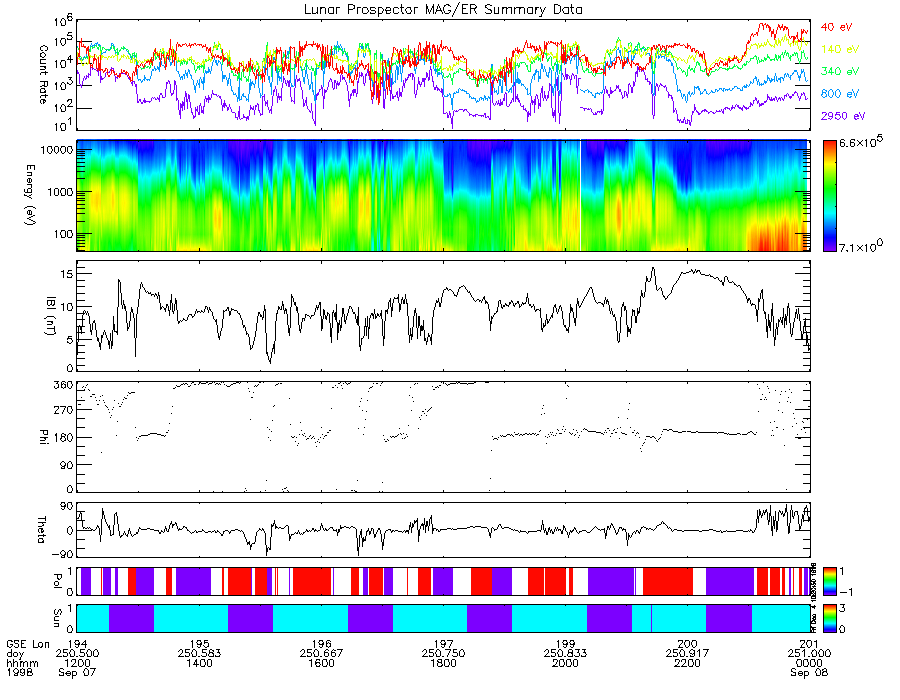Click the 1400 time tick label
The width and height of the screenshot is (900, 700).
[x=199, y=663]
